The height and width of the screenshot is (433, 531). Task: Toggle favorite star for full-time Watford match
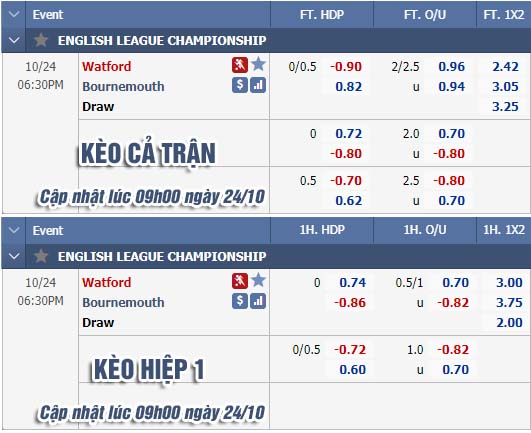tap(258, 64)
